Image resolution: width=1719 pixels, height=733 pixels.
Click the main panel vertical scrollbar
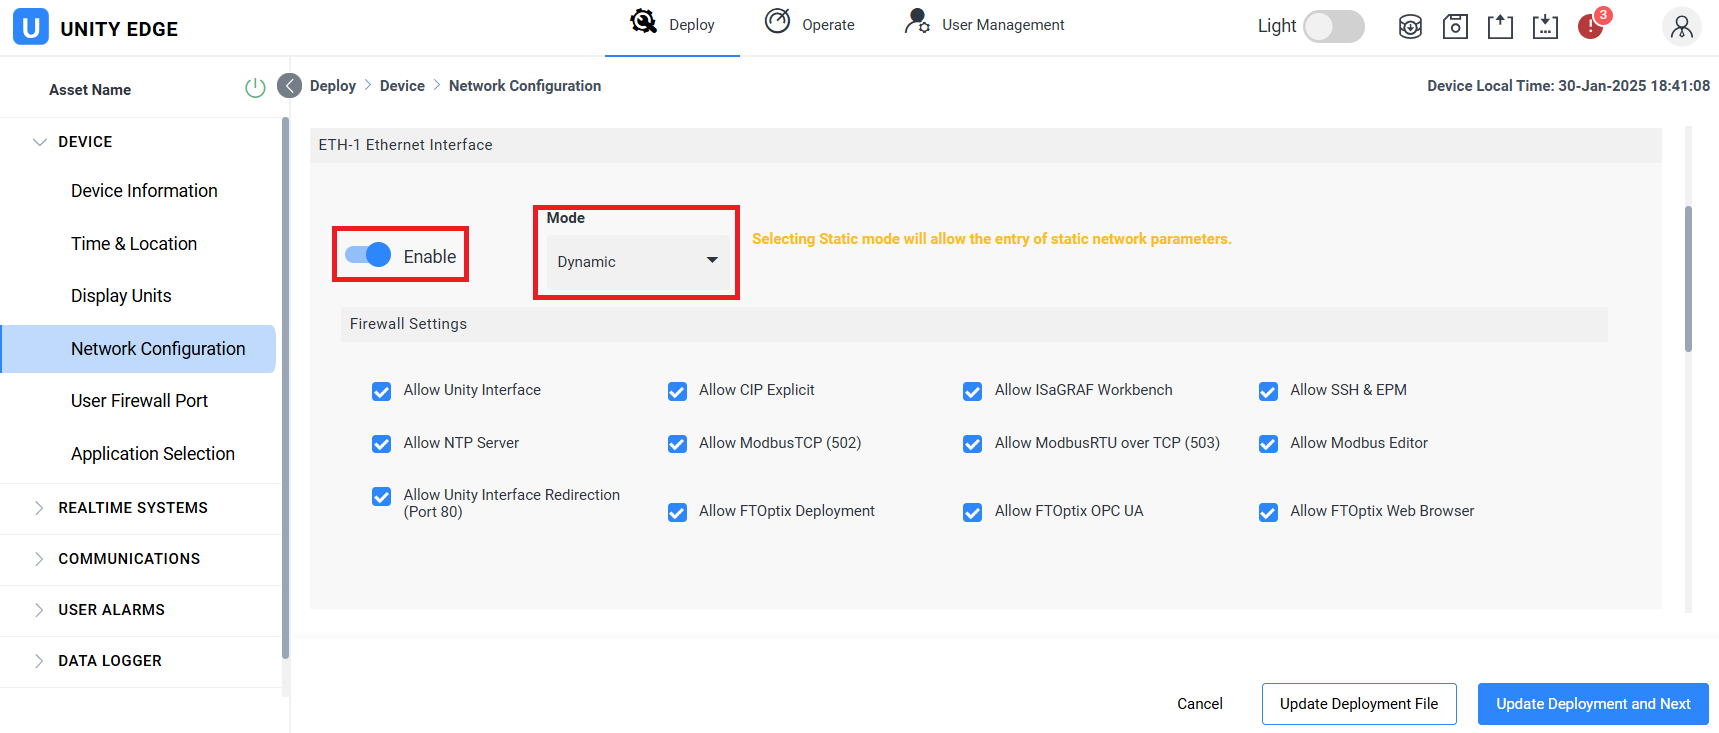tap(1689, 280)
